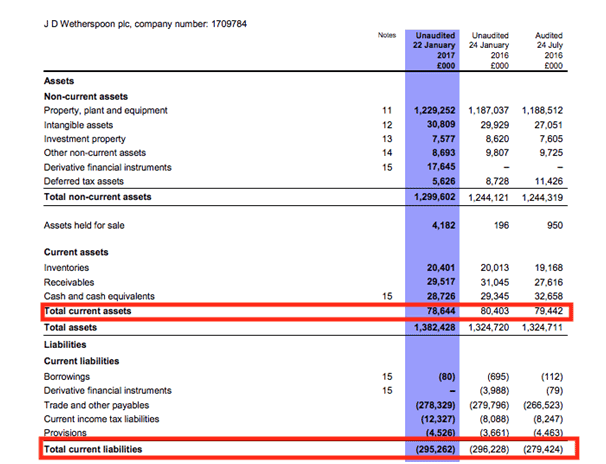Click the 'Total non-current assets' label
Screen dimensions: 606x464
[x=97, y=197]
